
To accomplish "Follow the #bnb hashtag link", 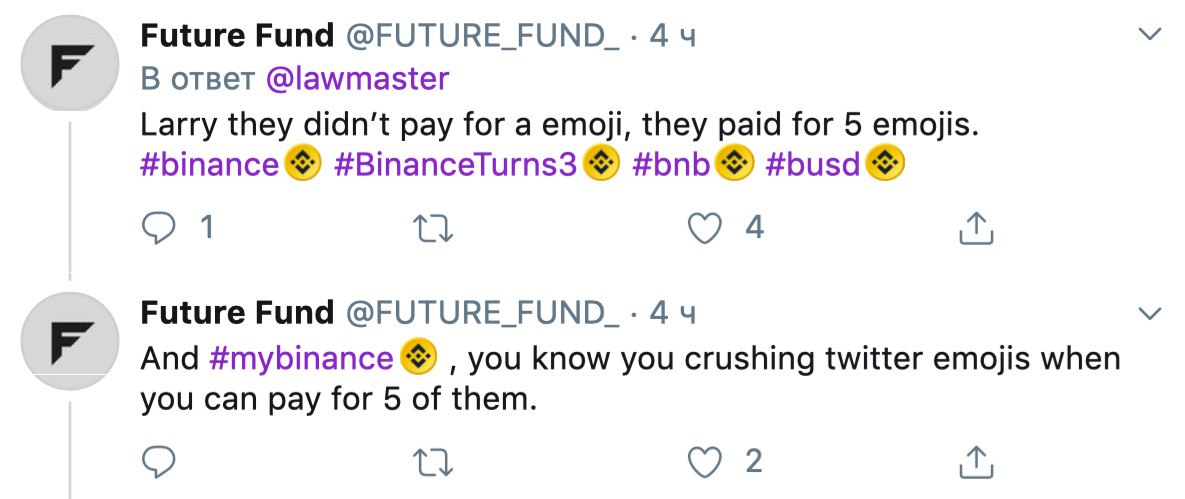I will click(671, 163).
